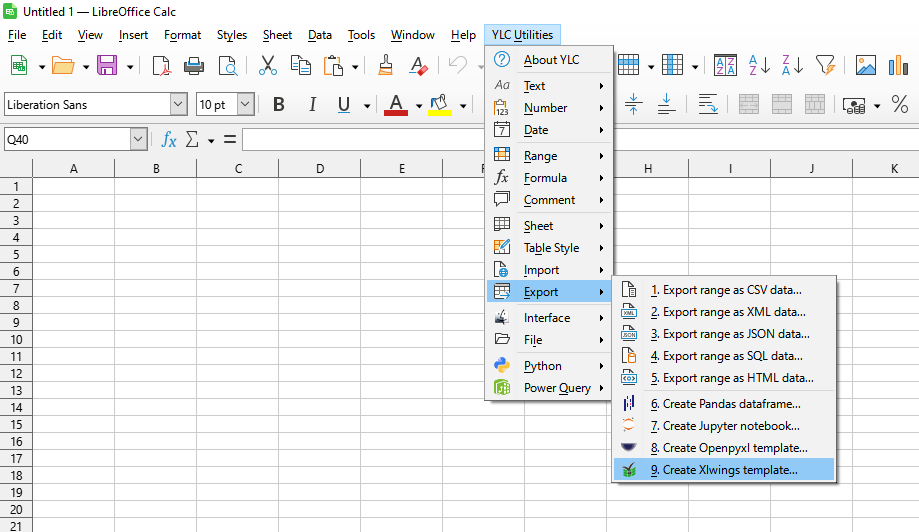This screenshot has height=532, width=919.
Task: Apply the yellow highlighting color
Action: coord(439,105)
